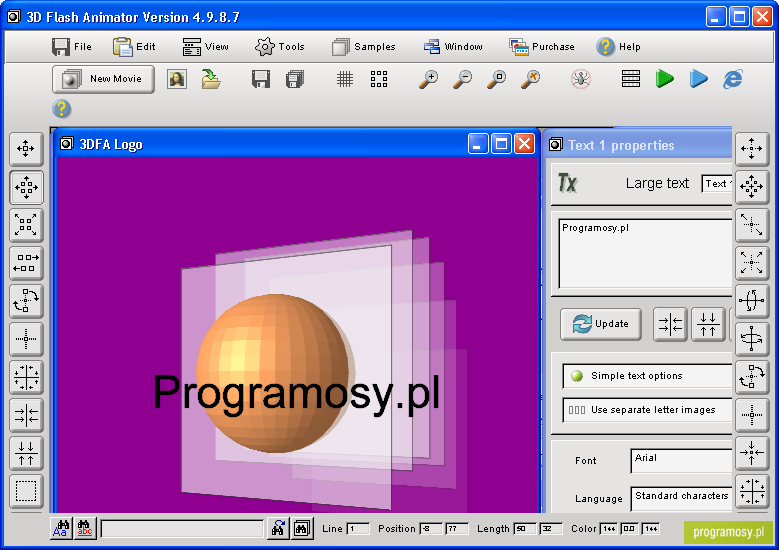Click the zoom out magnifier icon

click(463, 79)
